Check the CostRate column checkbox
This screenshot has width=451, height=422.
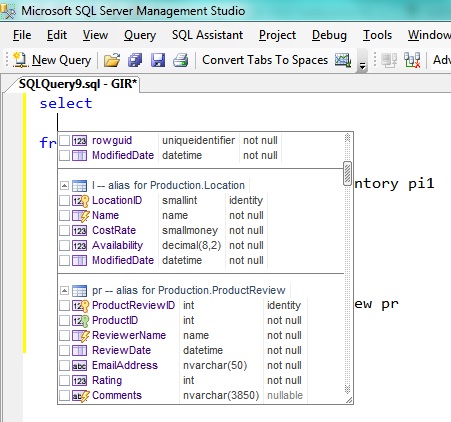tap(65, 230)
